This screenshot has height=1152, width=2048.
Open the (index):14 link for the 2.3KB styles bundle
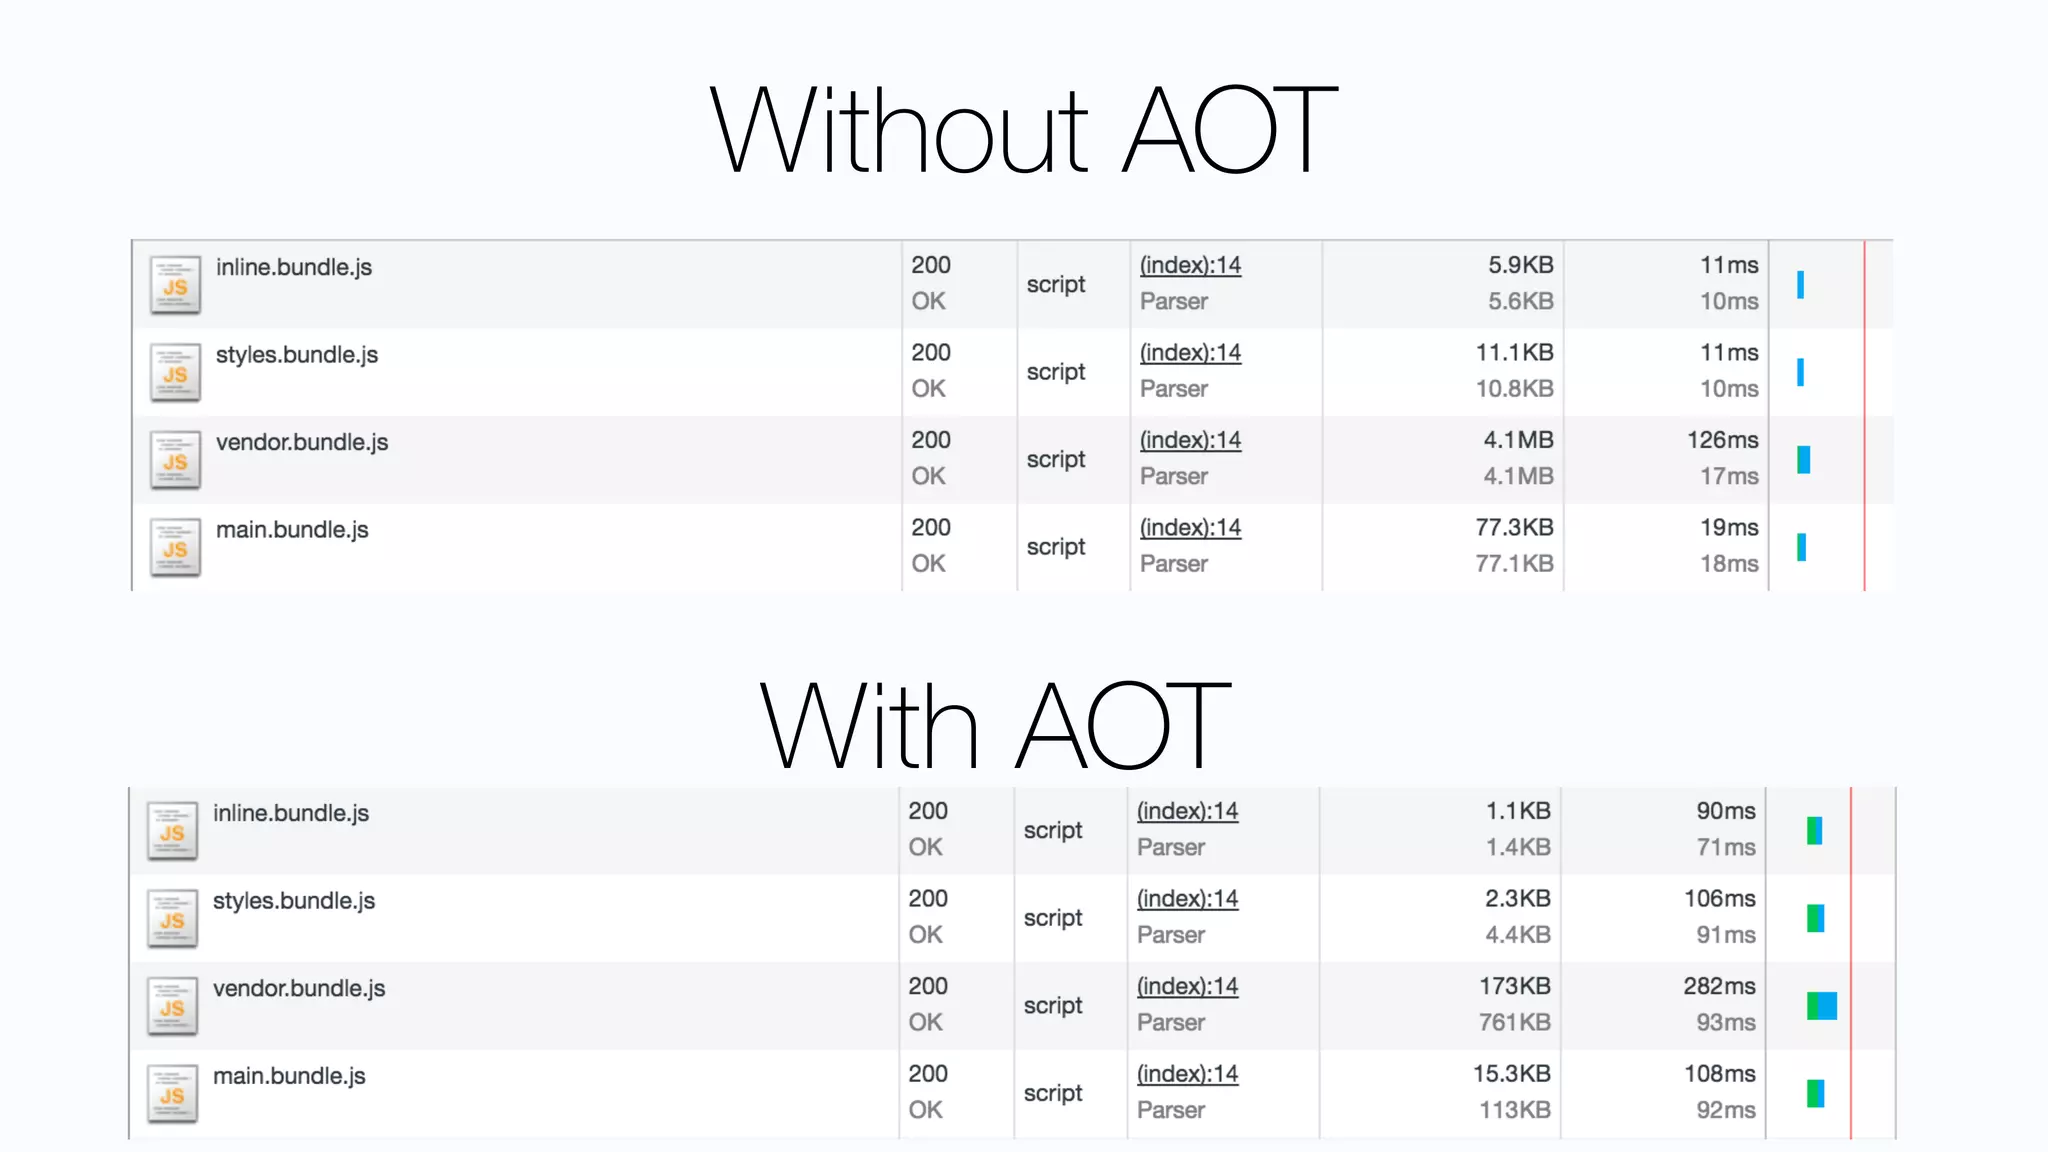pyautogui.click(x=1187, y=899)
